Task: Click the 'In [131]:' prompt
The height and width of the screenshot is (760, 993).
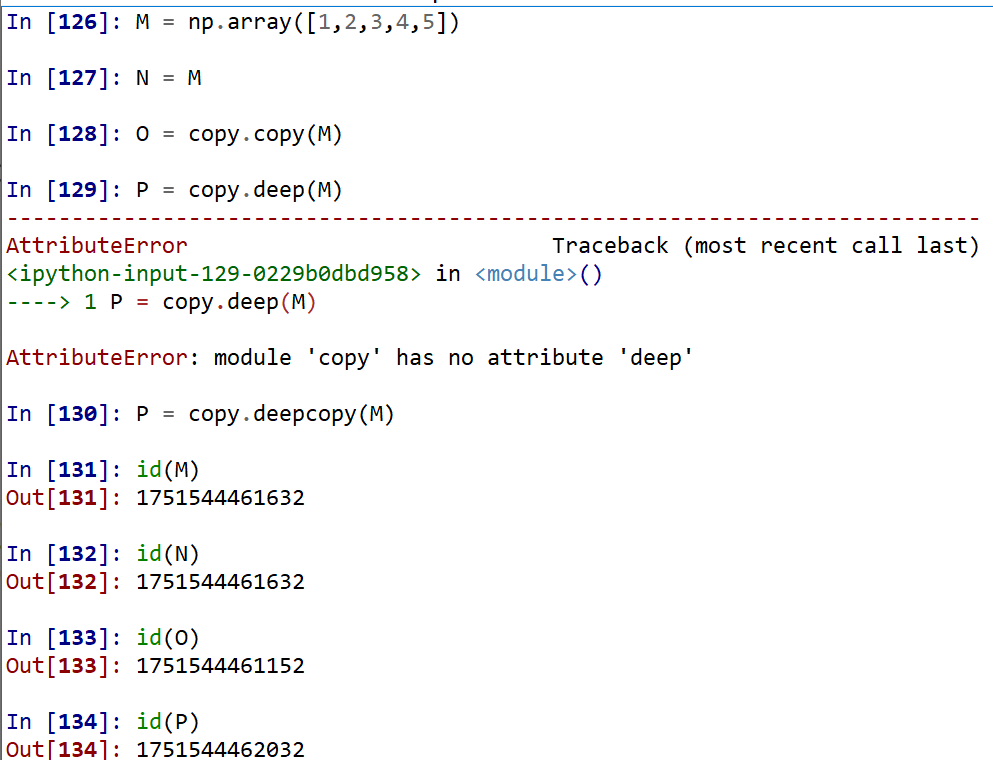Action: pyautogui.click(x=63, y=471)
